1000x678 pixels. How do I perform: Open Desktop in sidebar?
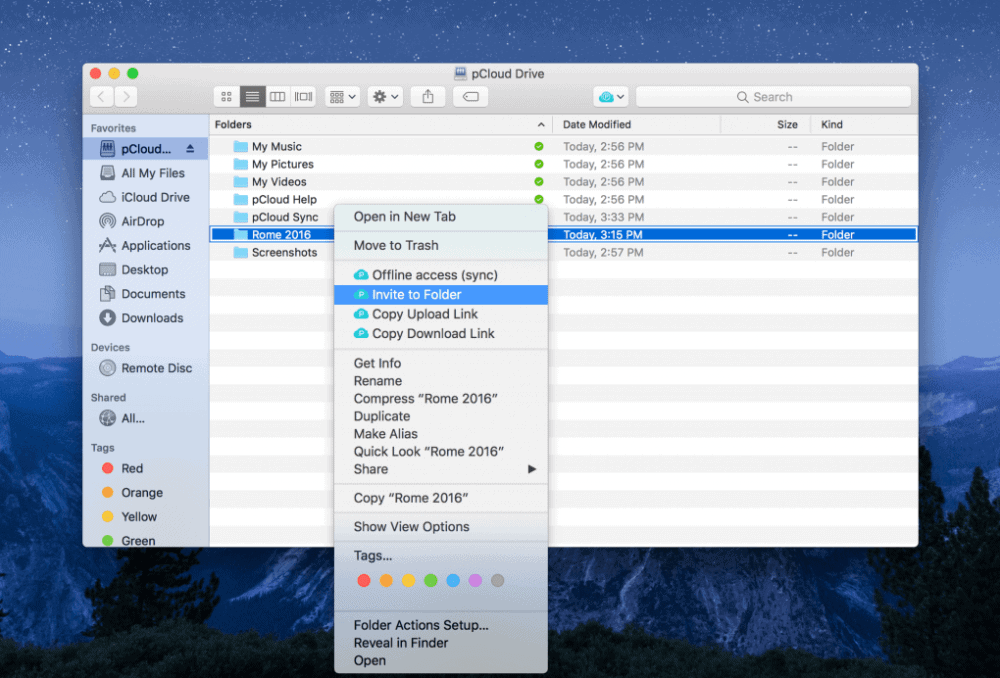[x=145, y=270]
